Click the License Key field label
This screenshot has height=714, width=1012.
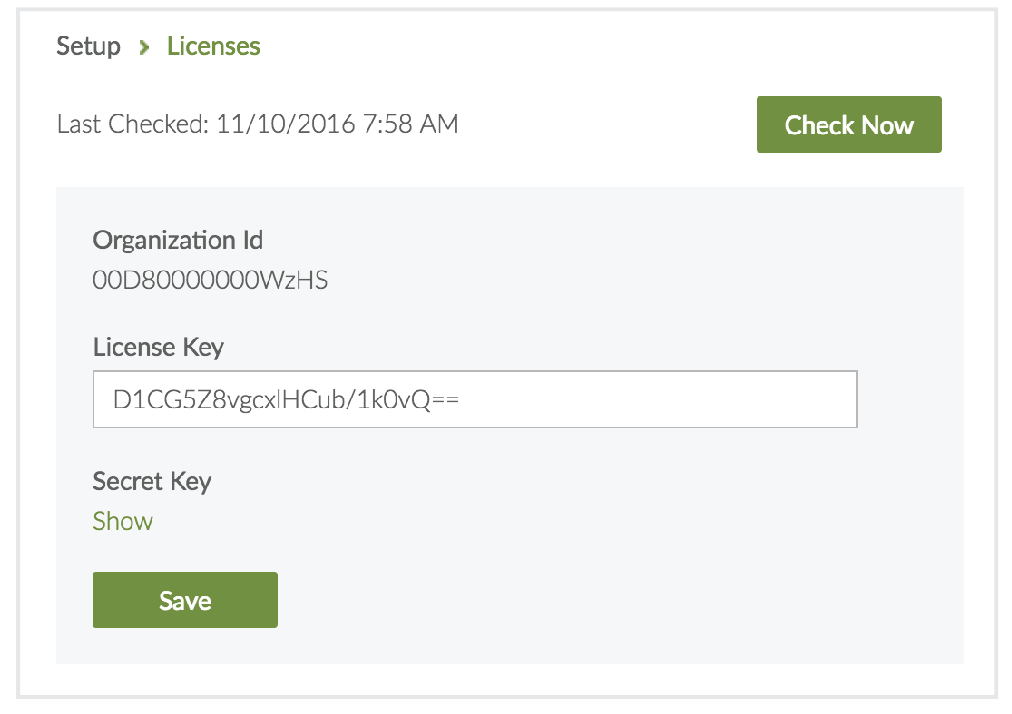(x=158, y=347)
